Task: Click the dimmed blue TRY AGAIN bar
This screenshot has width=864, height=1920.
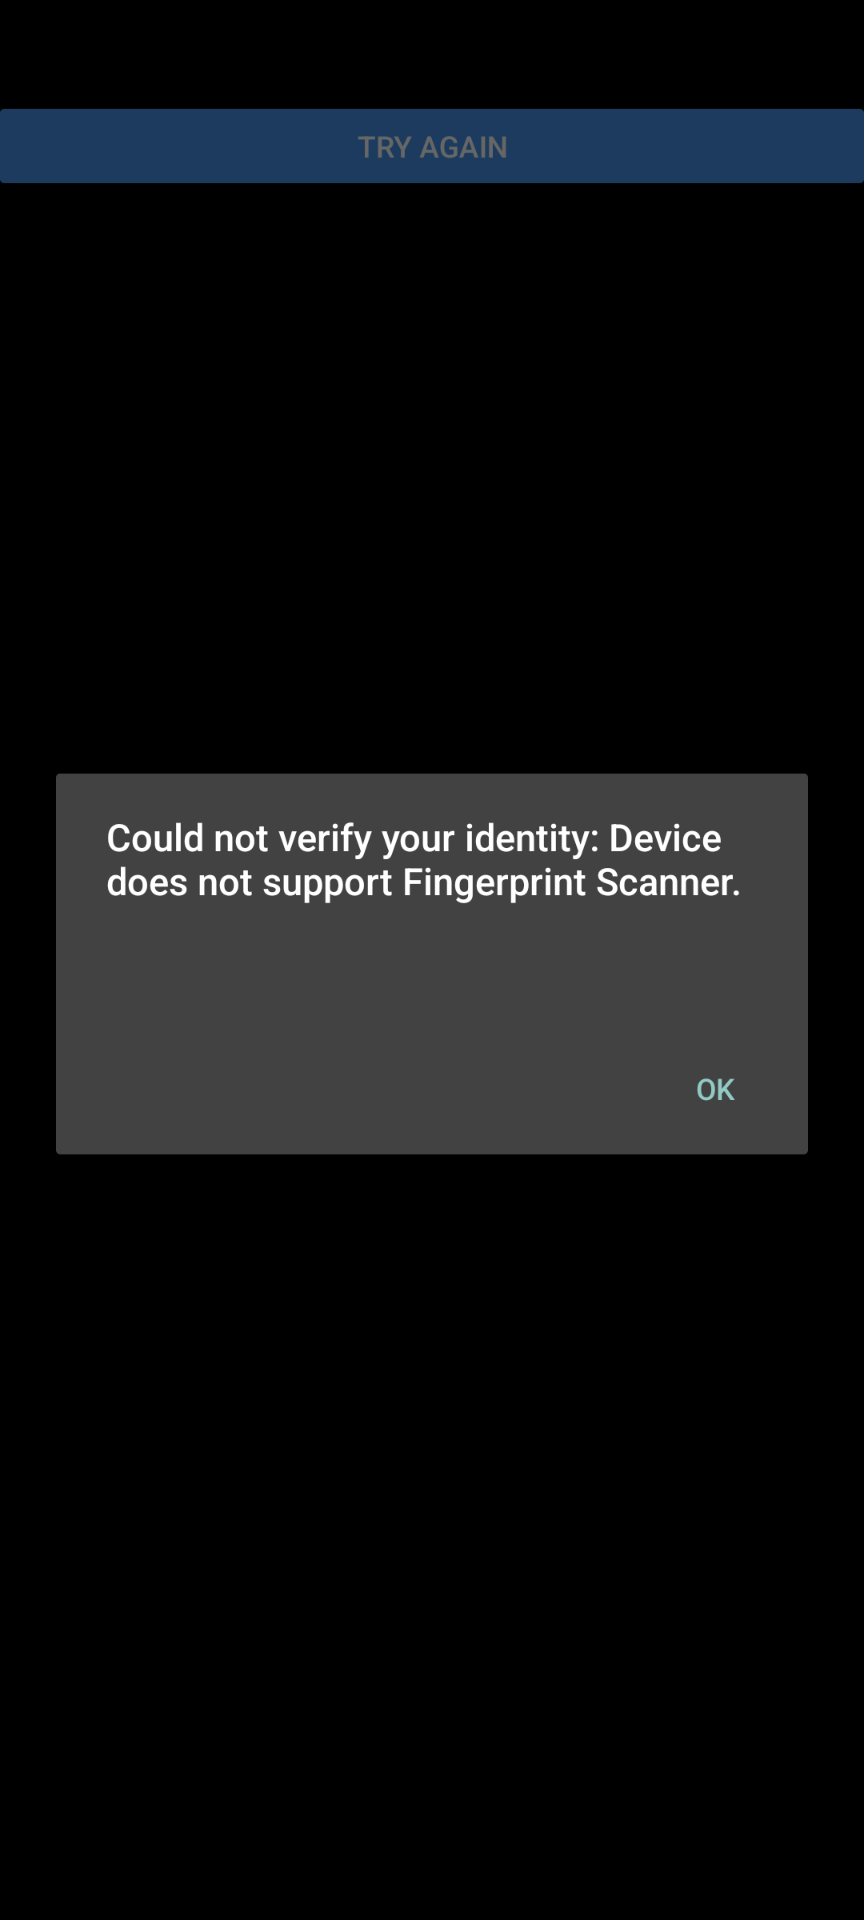Action: pos(432,146)
